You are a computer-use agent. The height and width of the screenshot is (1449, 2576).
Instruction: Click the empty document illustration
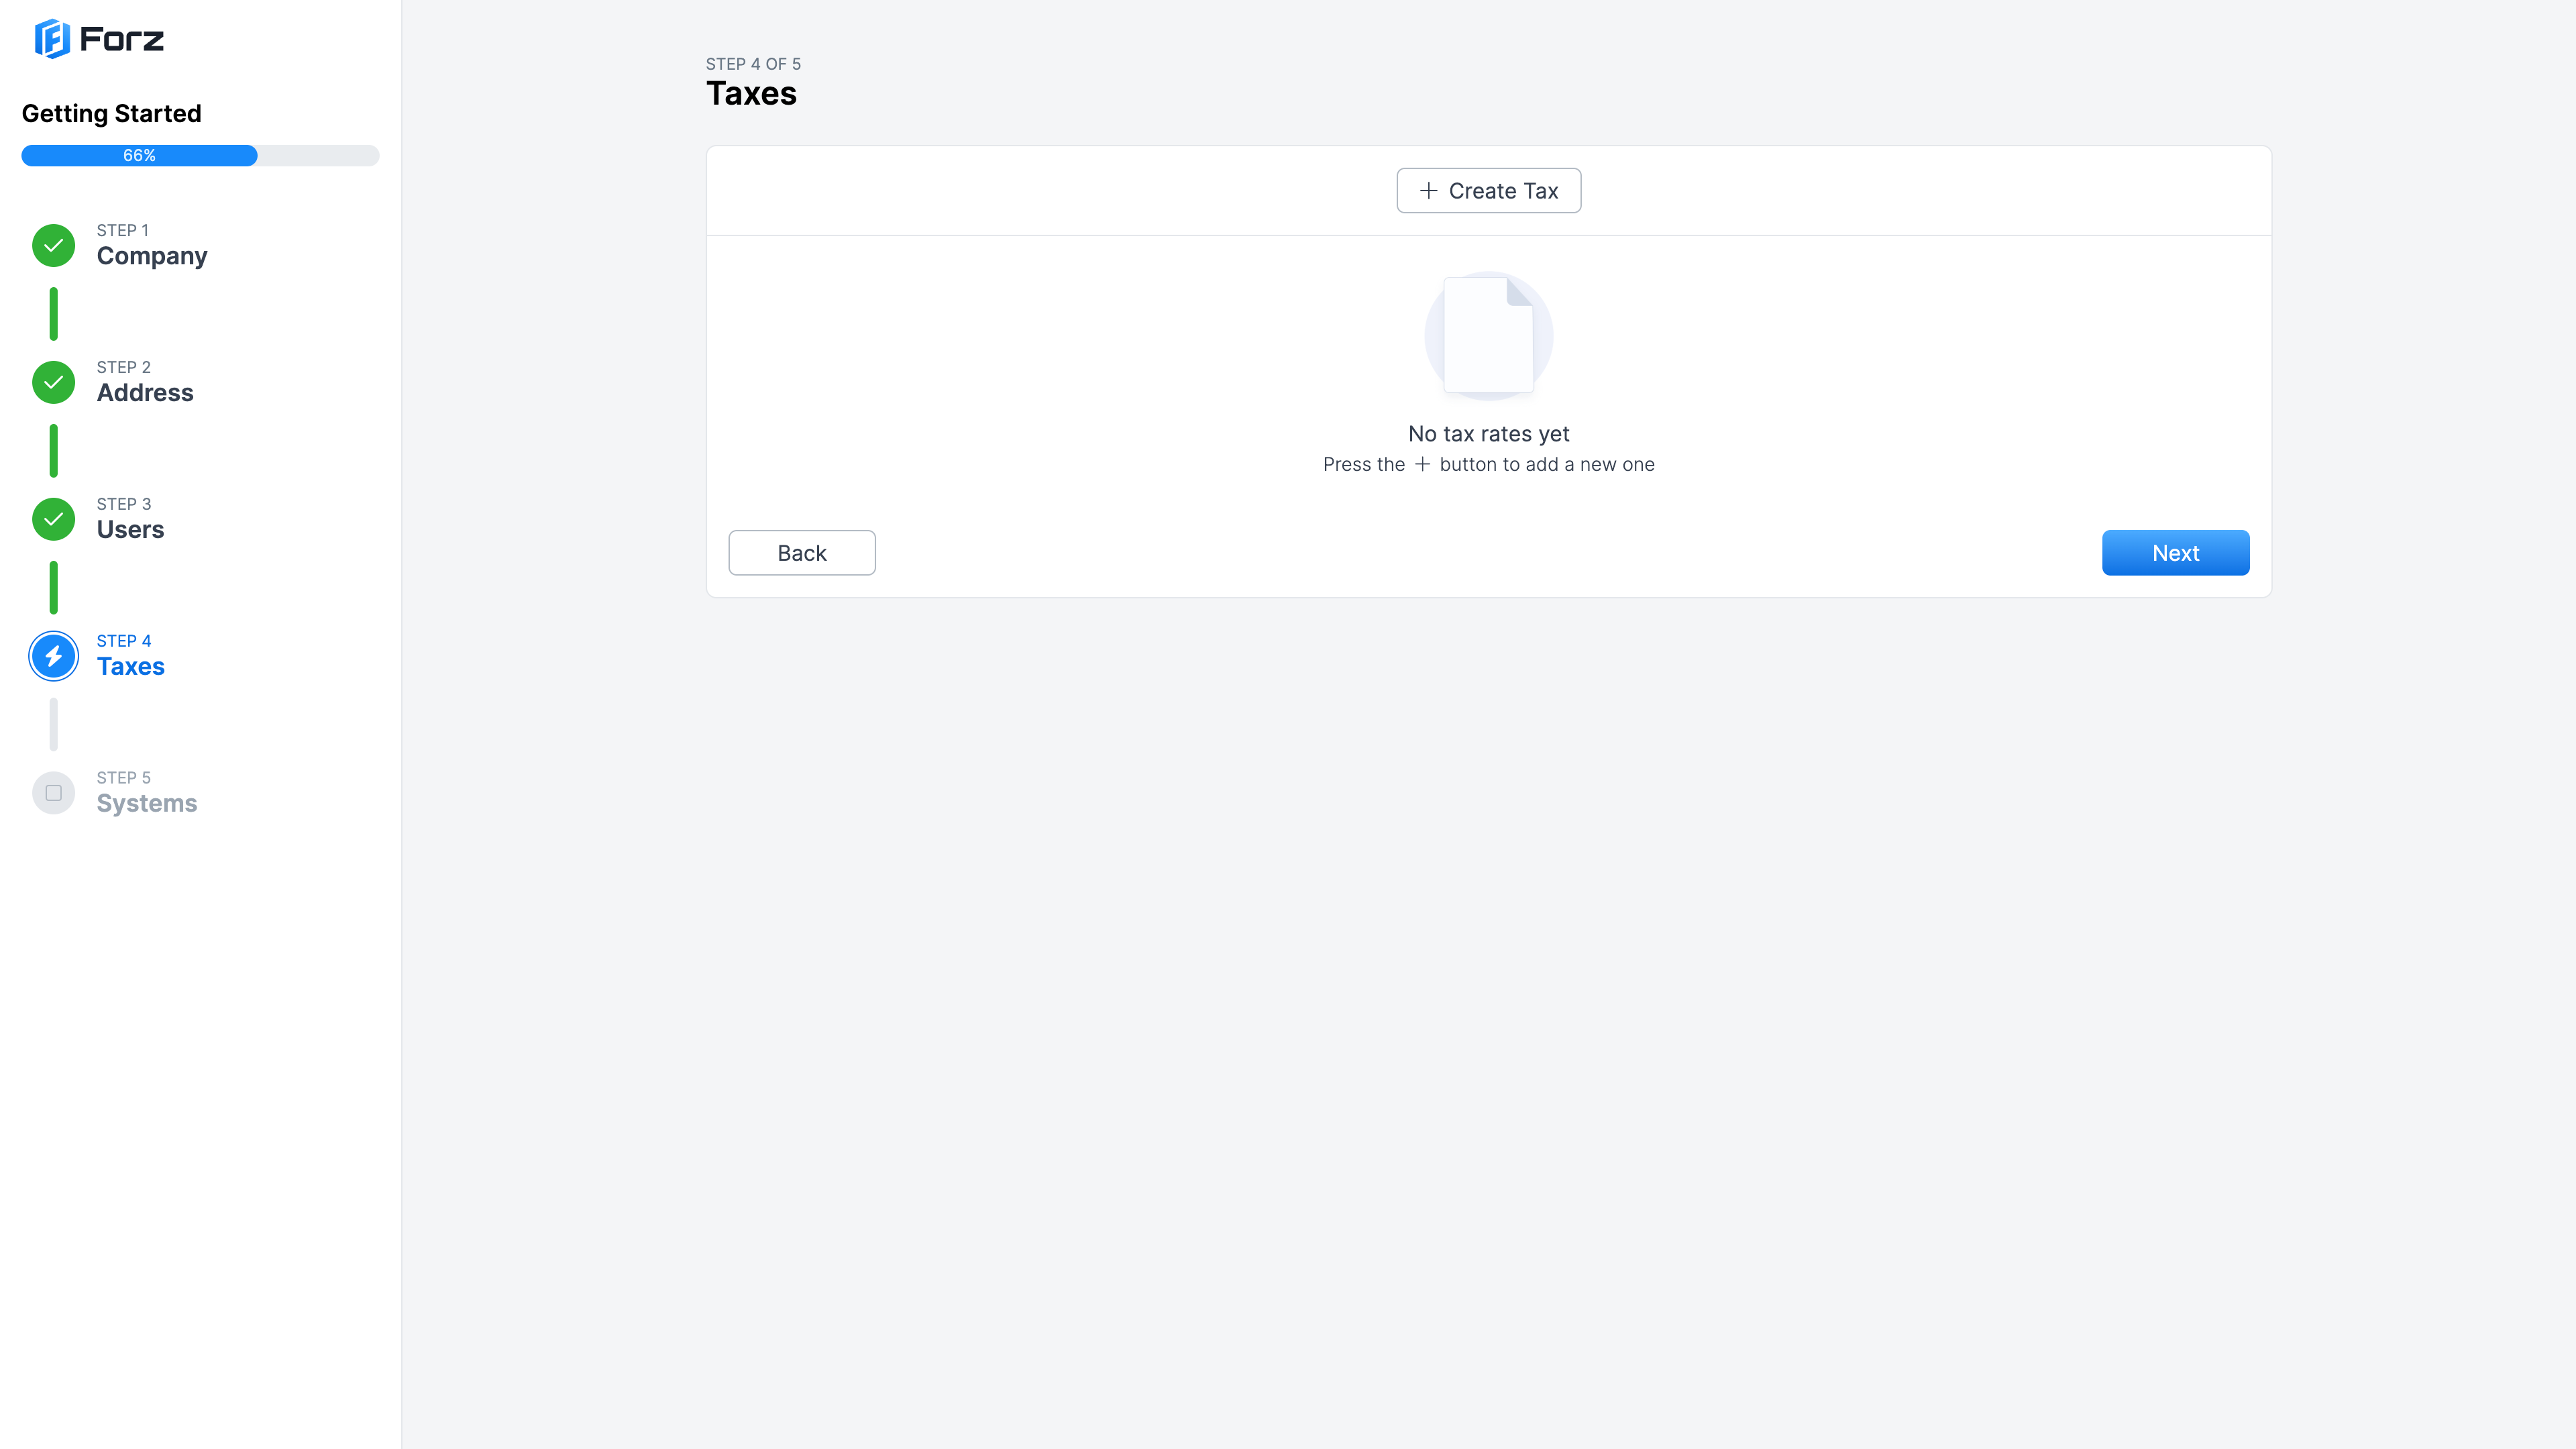(1488, 336)
